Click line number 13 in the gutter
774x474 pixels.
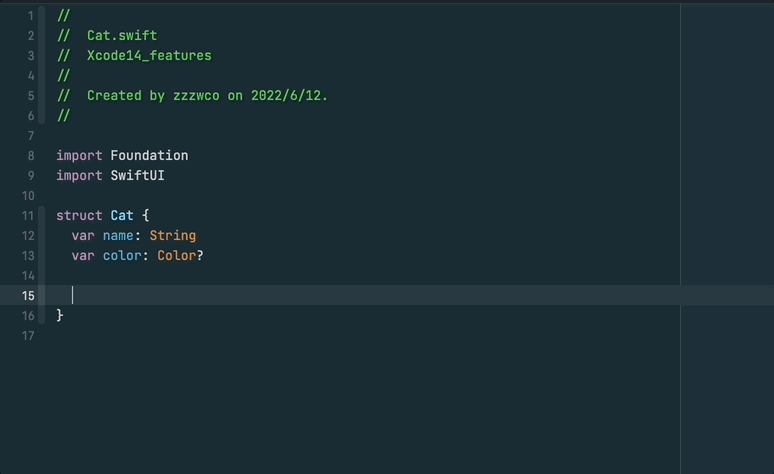coord(28,256)
